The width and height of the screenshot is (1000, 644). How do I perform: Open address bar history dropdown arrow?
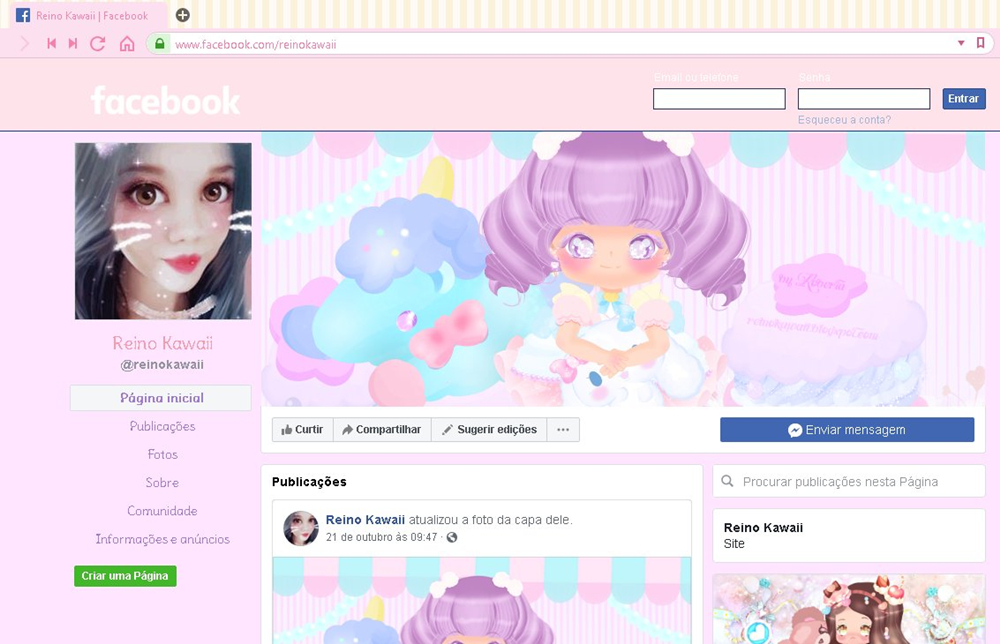point(960,43)
